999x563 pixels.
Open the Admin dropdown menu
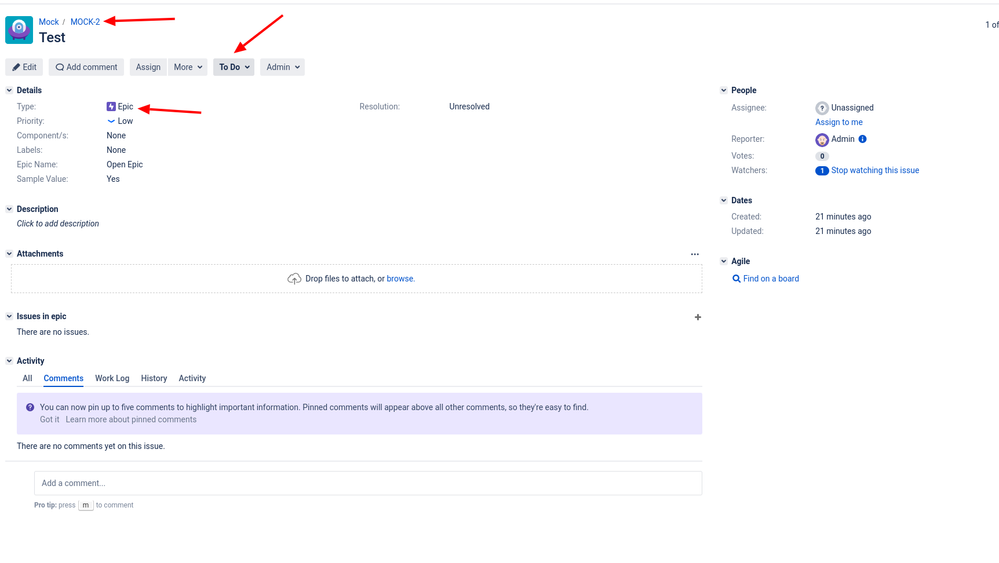(x=282, y=67)
